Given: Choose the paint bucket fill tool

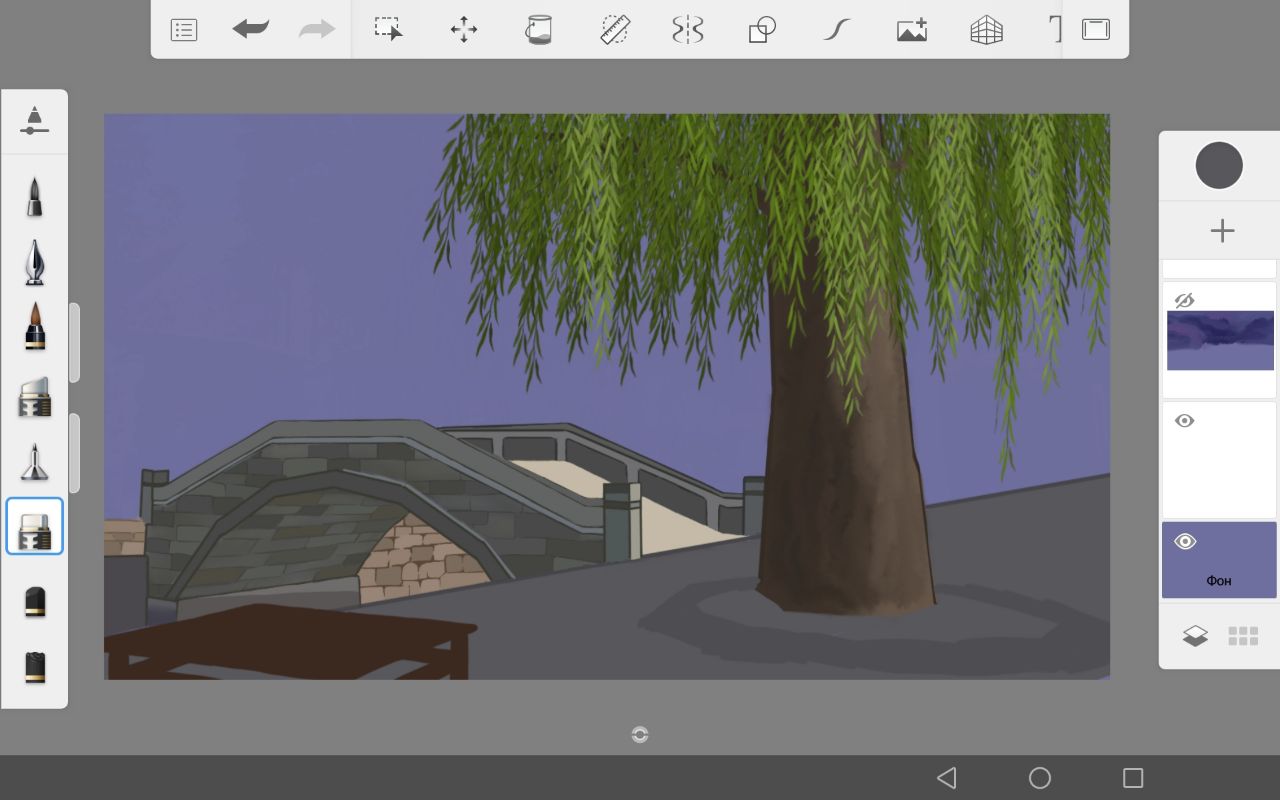Looking at the screenshot, I should click(539, 30).
